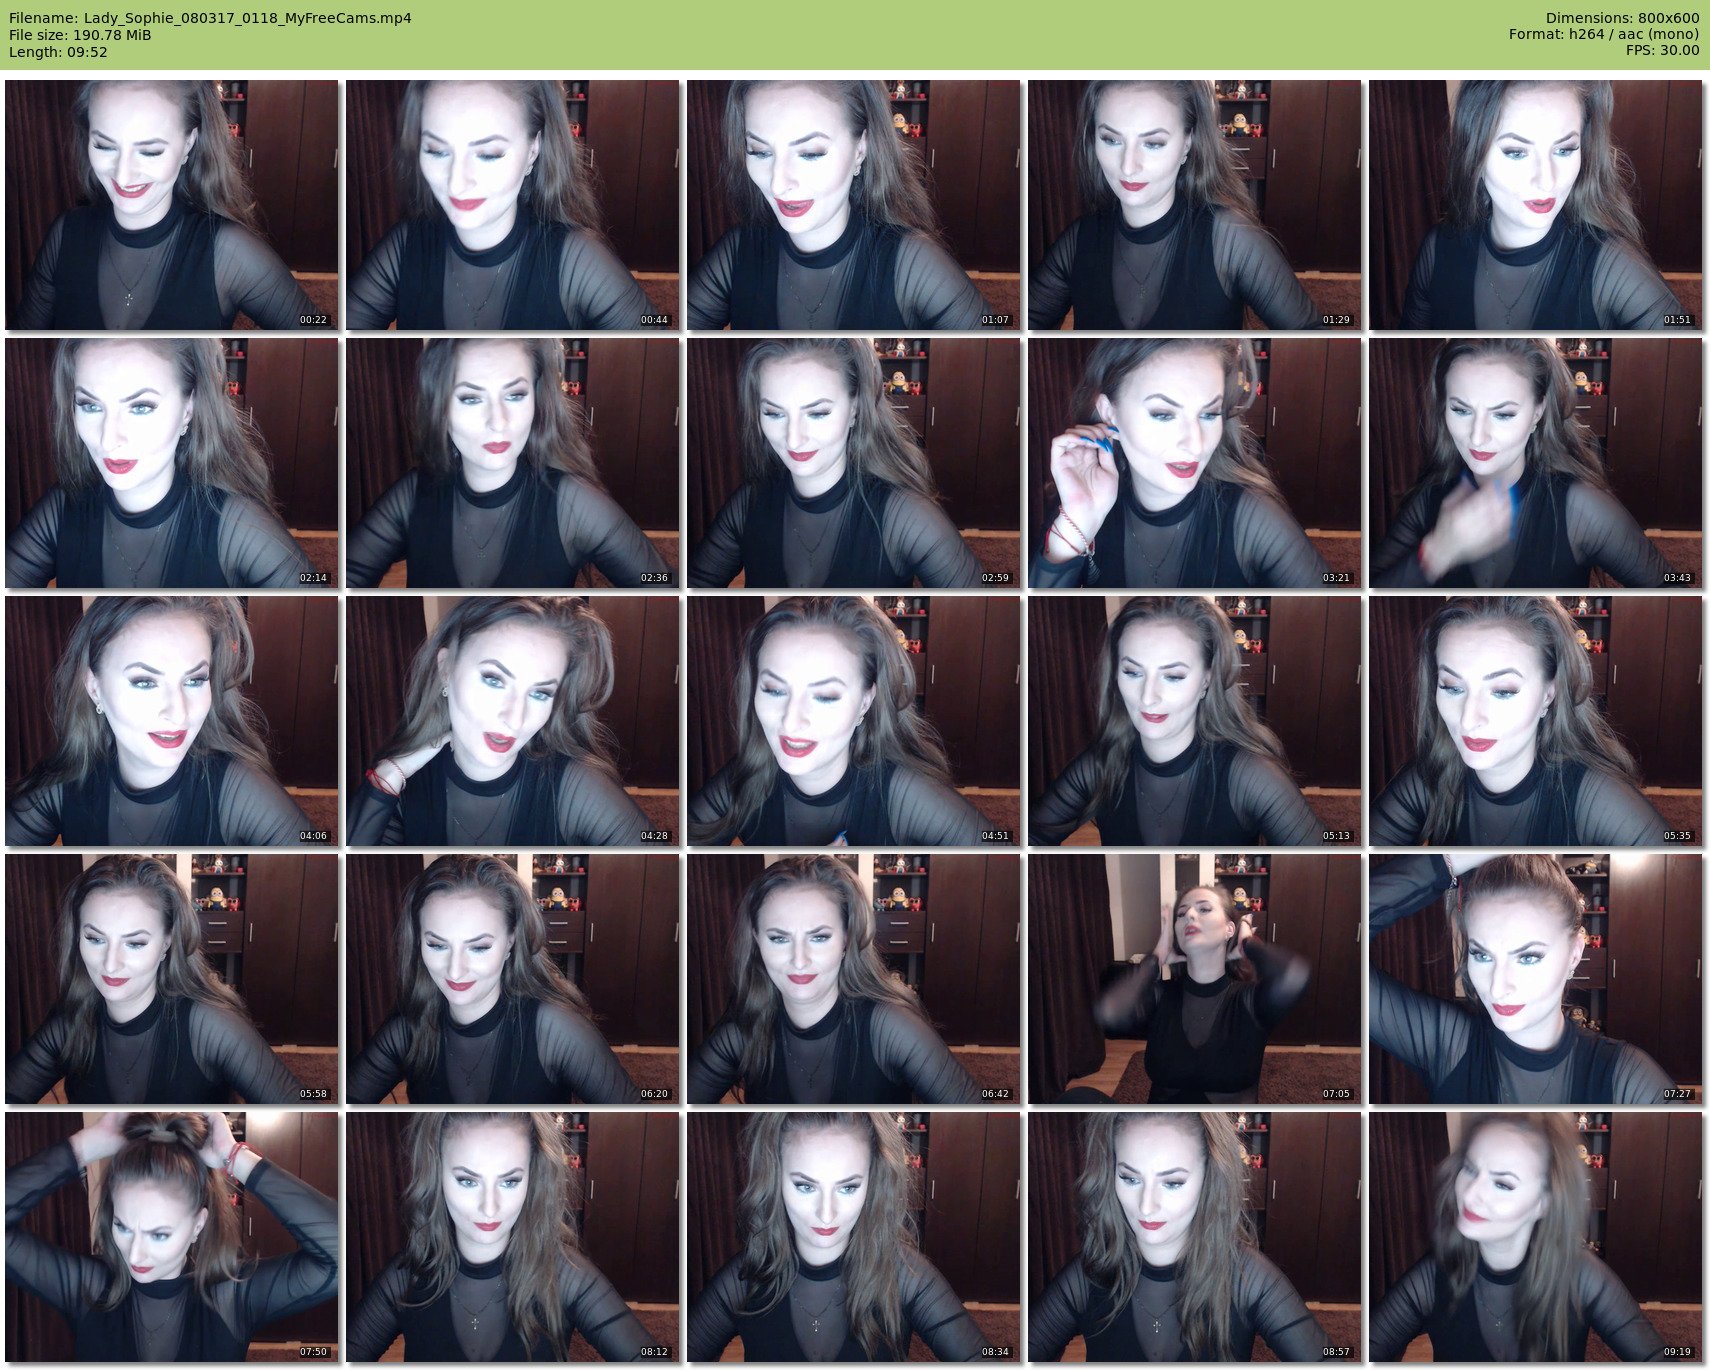Screen dimensions: 1710x1370
Task: Click the frame marked 04:51
Action: 854,721
